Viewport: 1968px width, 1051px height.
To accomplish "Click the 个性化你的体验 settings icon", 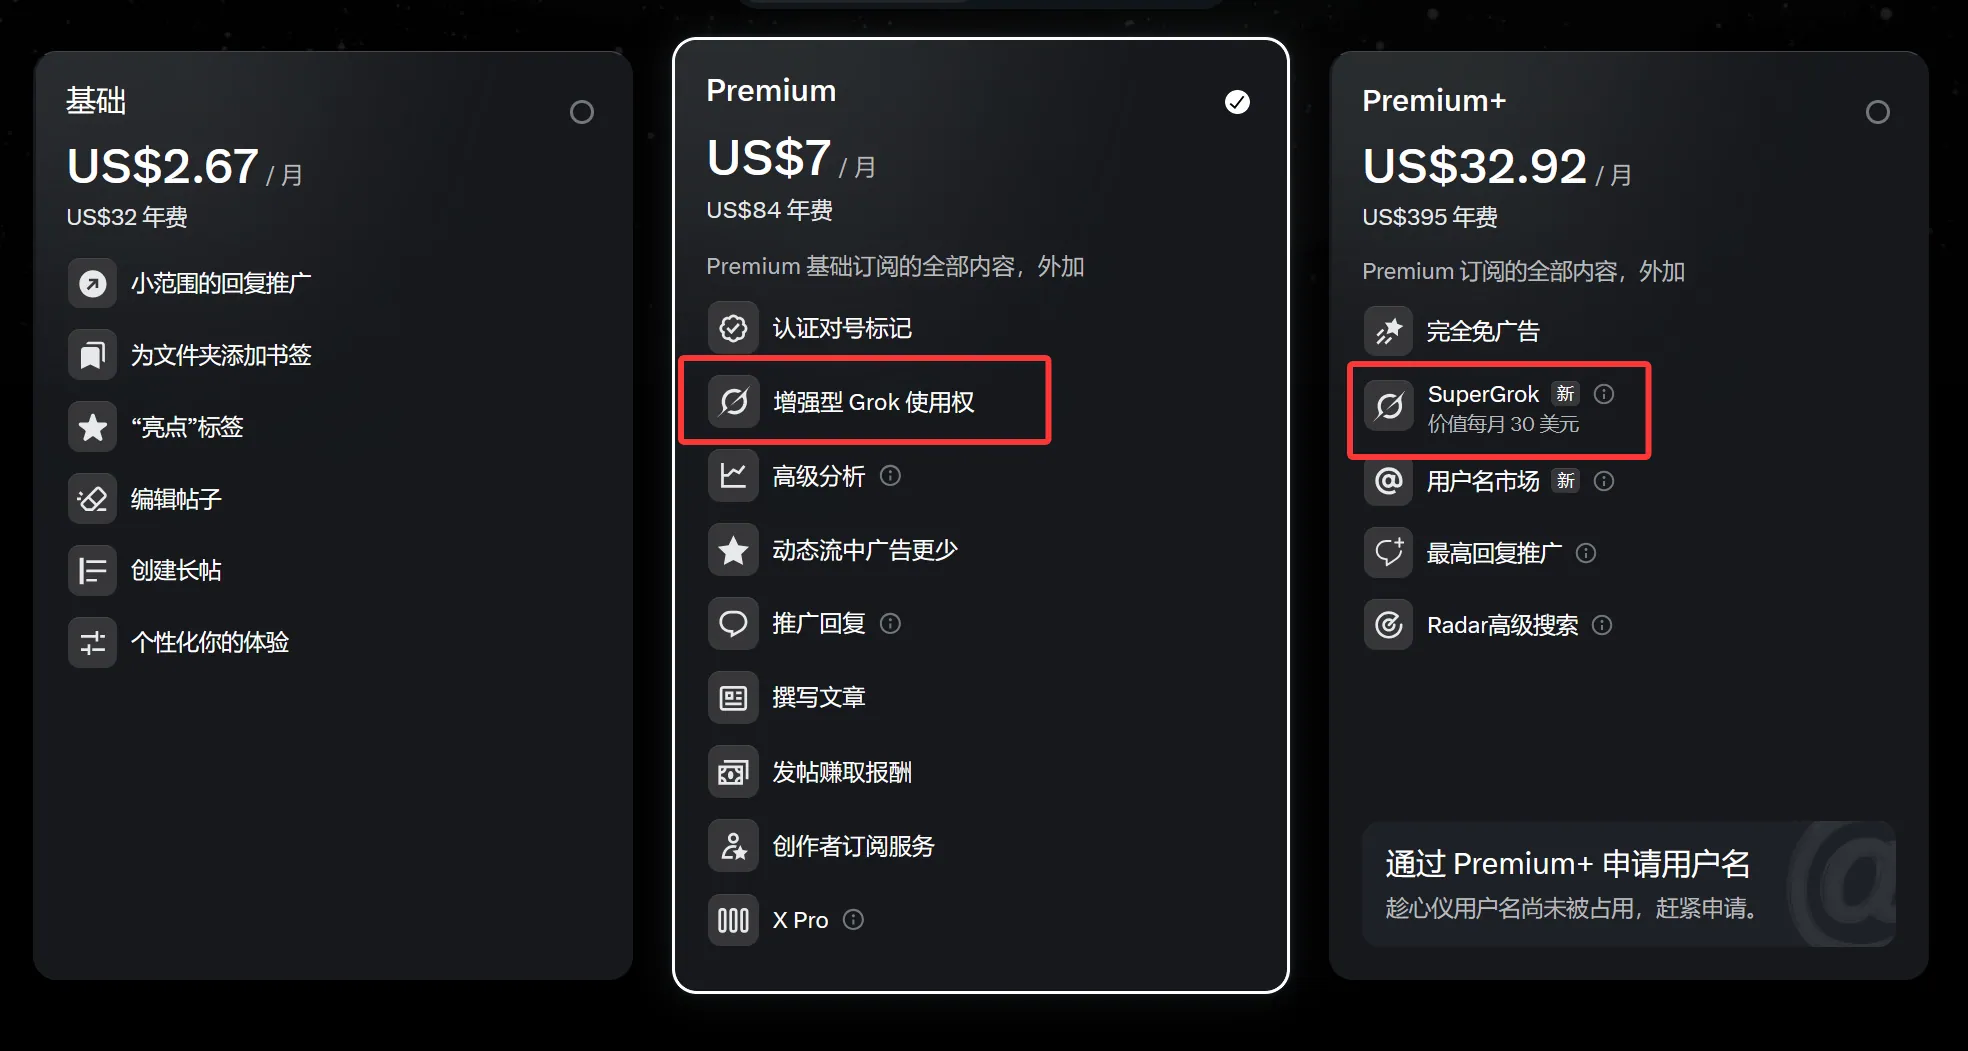I will point(92,642).
